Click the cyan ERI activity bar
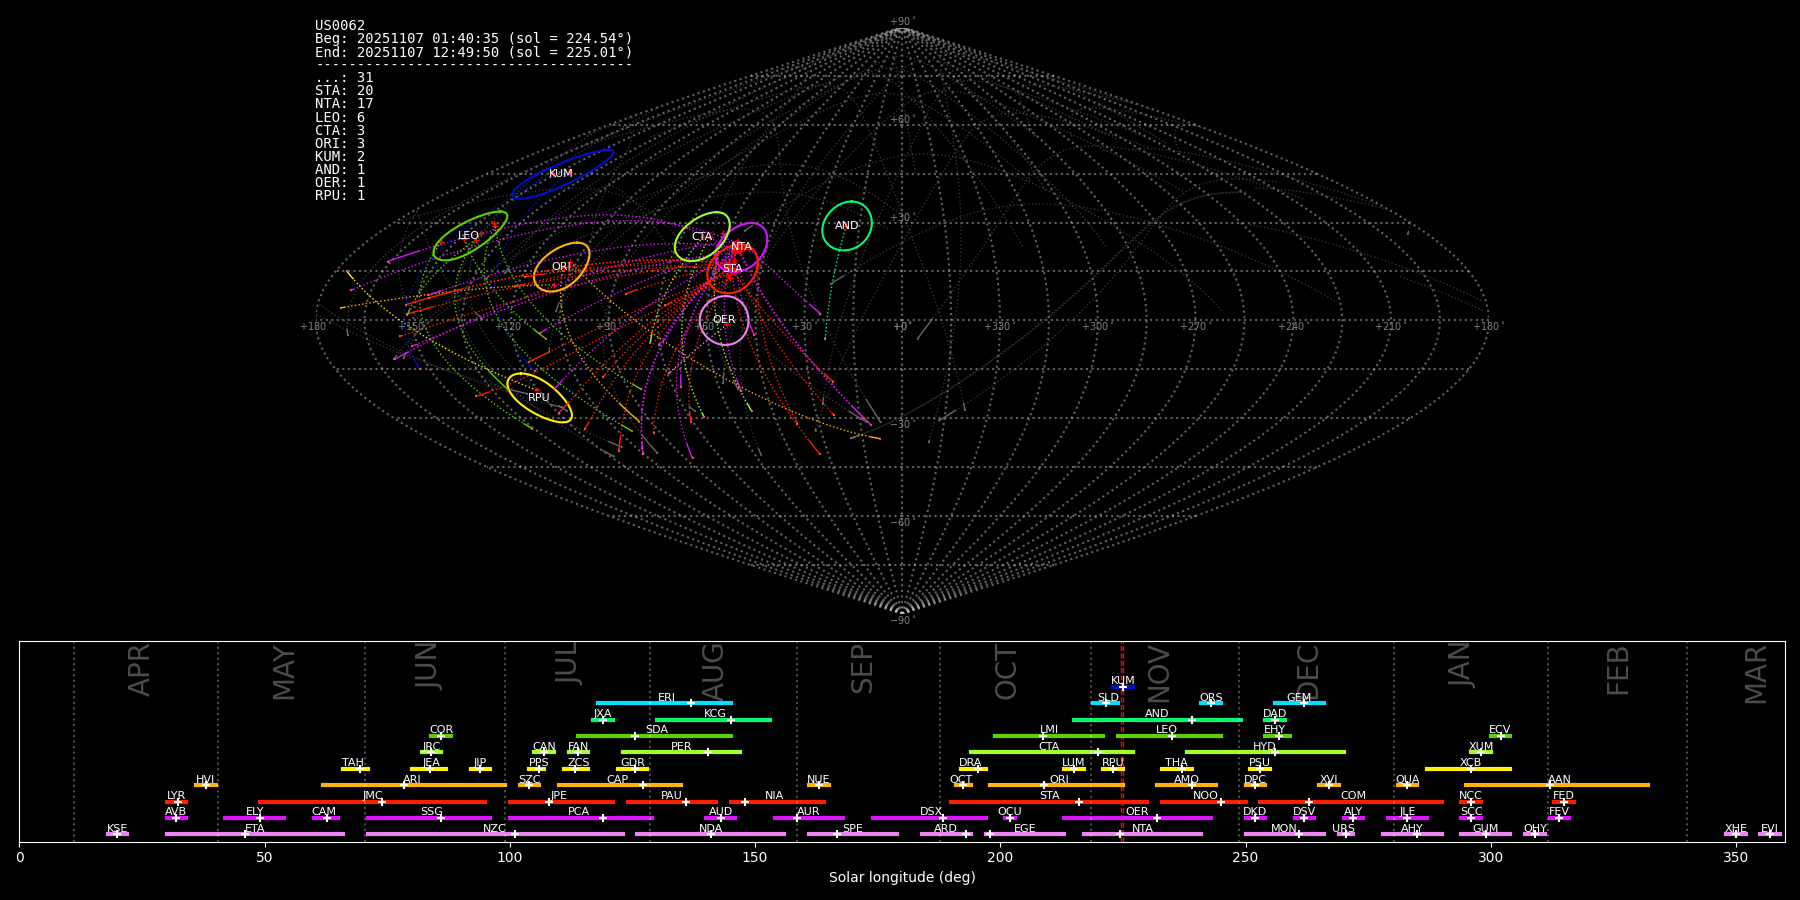 point(664,703)
